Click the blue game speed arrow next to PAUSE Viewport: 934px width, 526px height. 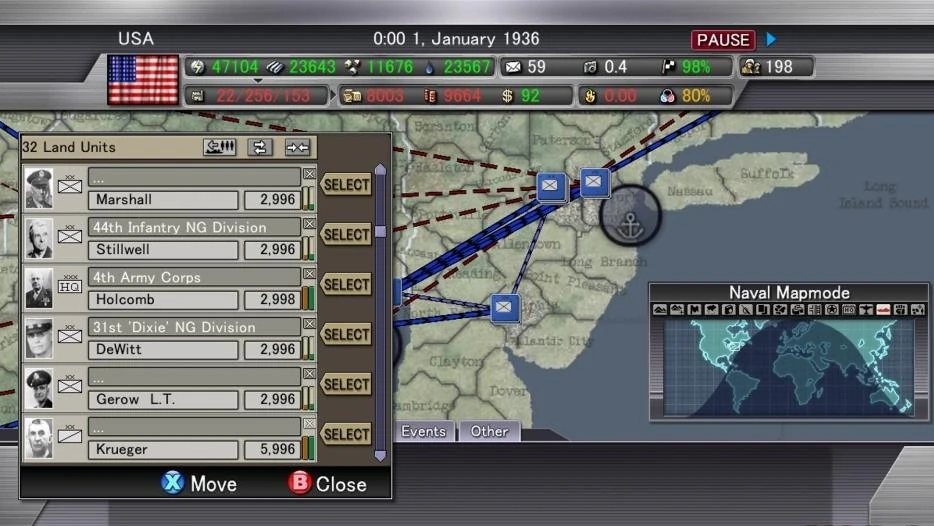click(771, 39)
